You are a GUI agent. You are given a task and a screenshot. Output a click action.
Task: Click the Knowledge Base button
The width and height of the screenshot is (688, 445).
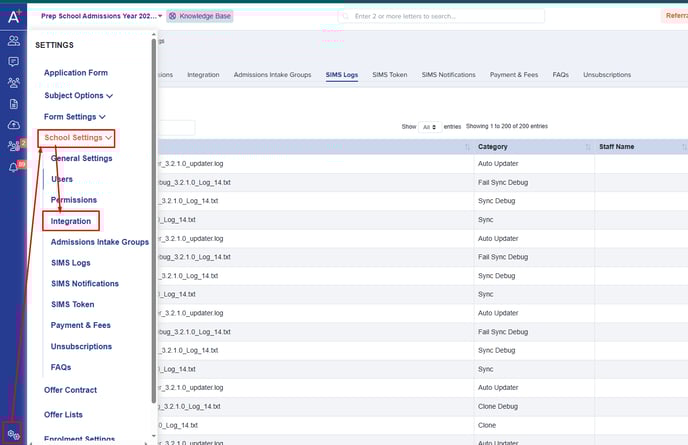coord(200,16)
